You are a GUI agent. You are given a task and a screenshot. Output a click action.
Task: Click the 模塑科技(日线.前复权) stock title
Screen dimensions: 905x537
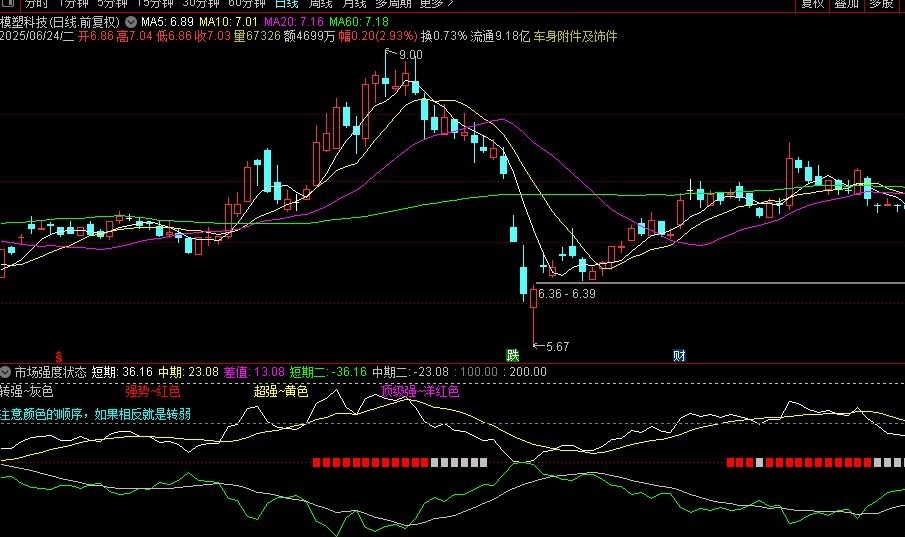tap(60, 22)
